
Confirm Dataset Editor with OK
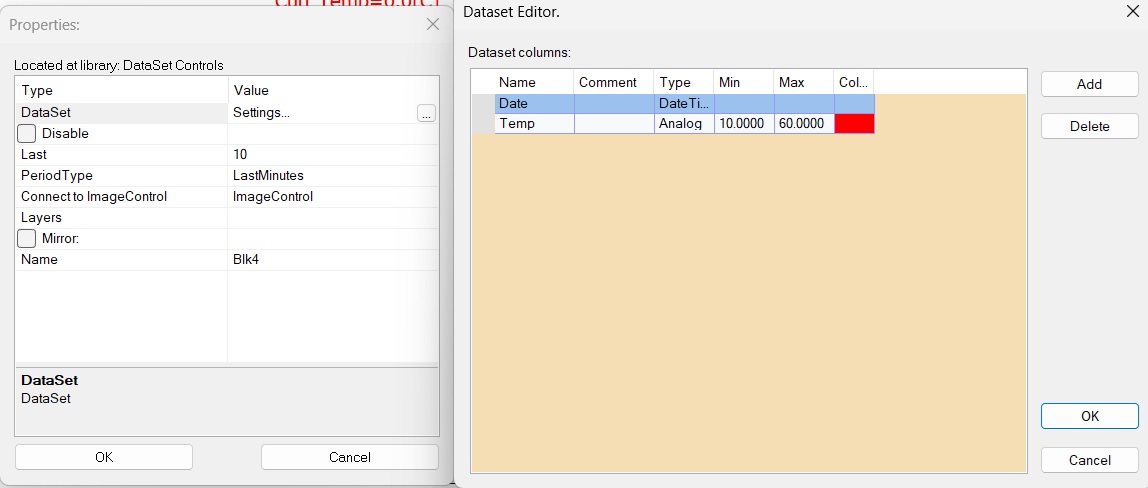tap(1089, 416)
